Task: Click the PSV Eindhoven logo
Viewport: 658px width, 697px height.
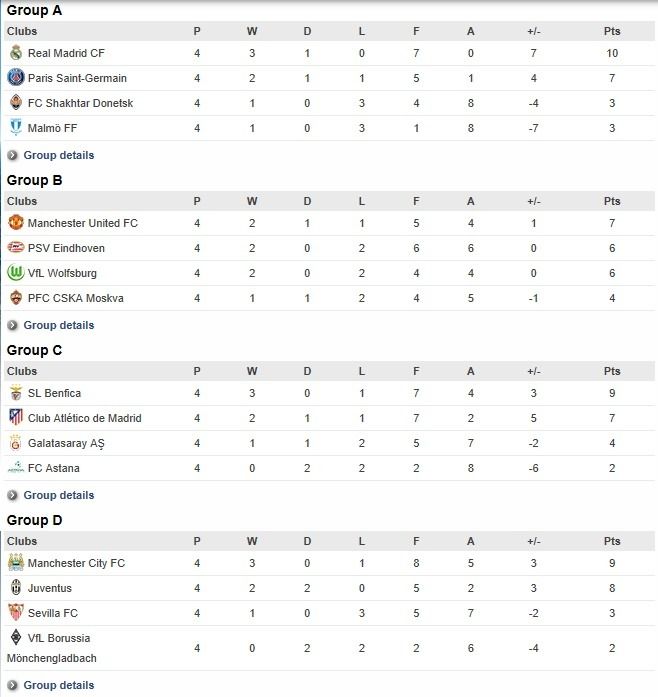Action: (x=16, y=247)
